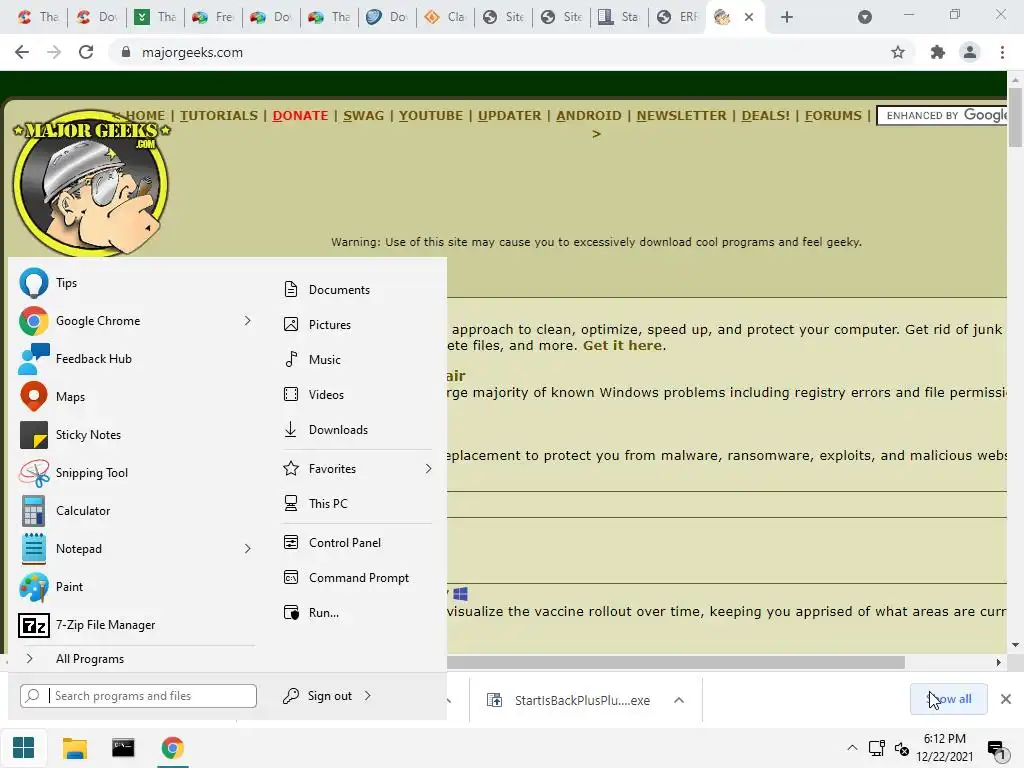Open the Documents folder icon
Image resolution: width=1024 pixels, height=768 pixels.
pyautogui.click(x=291, y=289)
